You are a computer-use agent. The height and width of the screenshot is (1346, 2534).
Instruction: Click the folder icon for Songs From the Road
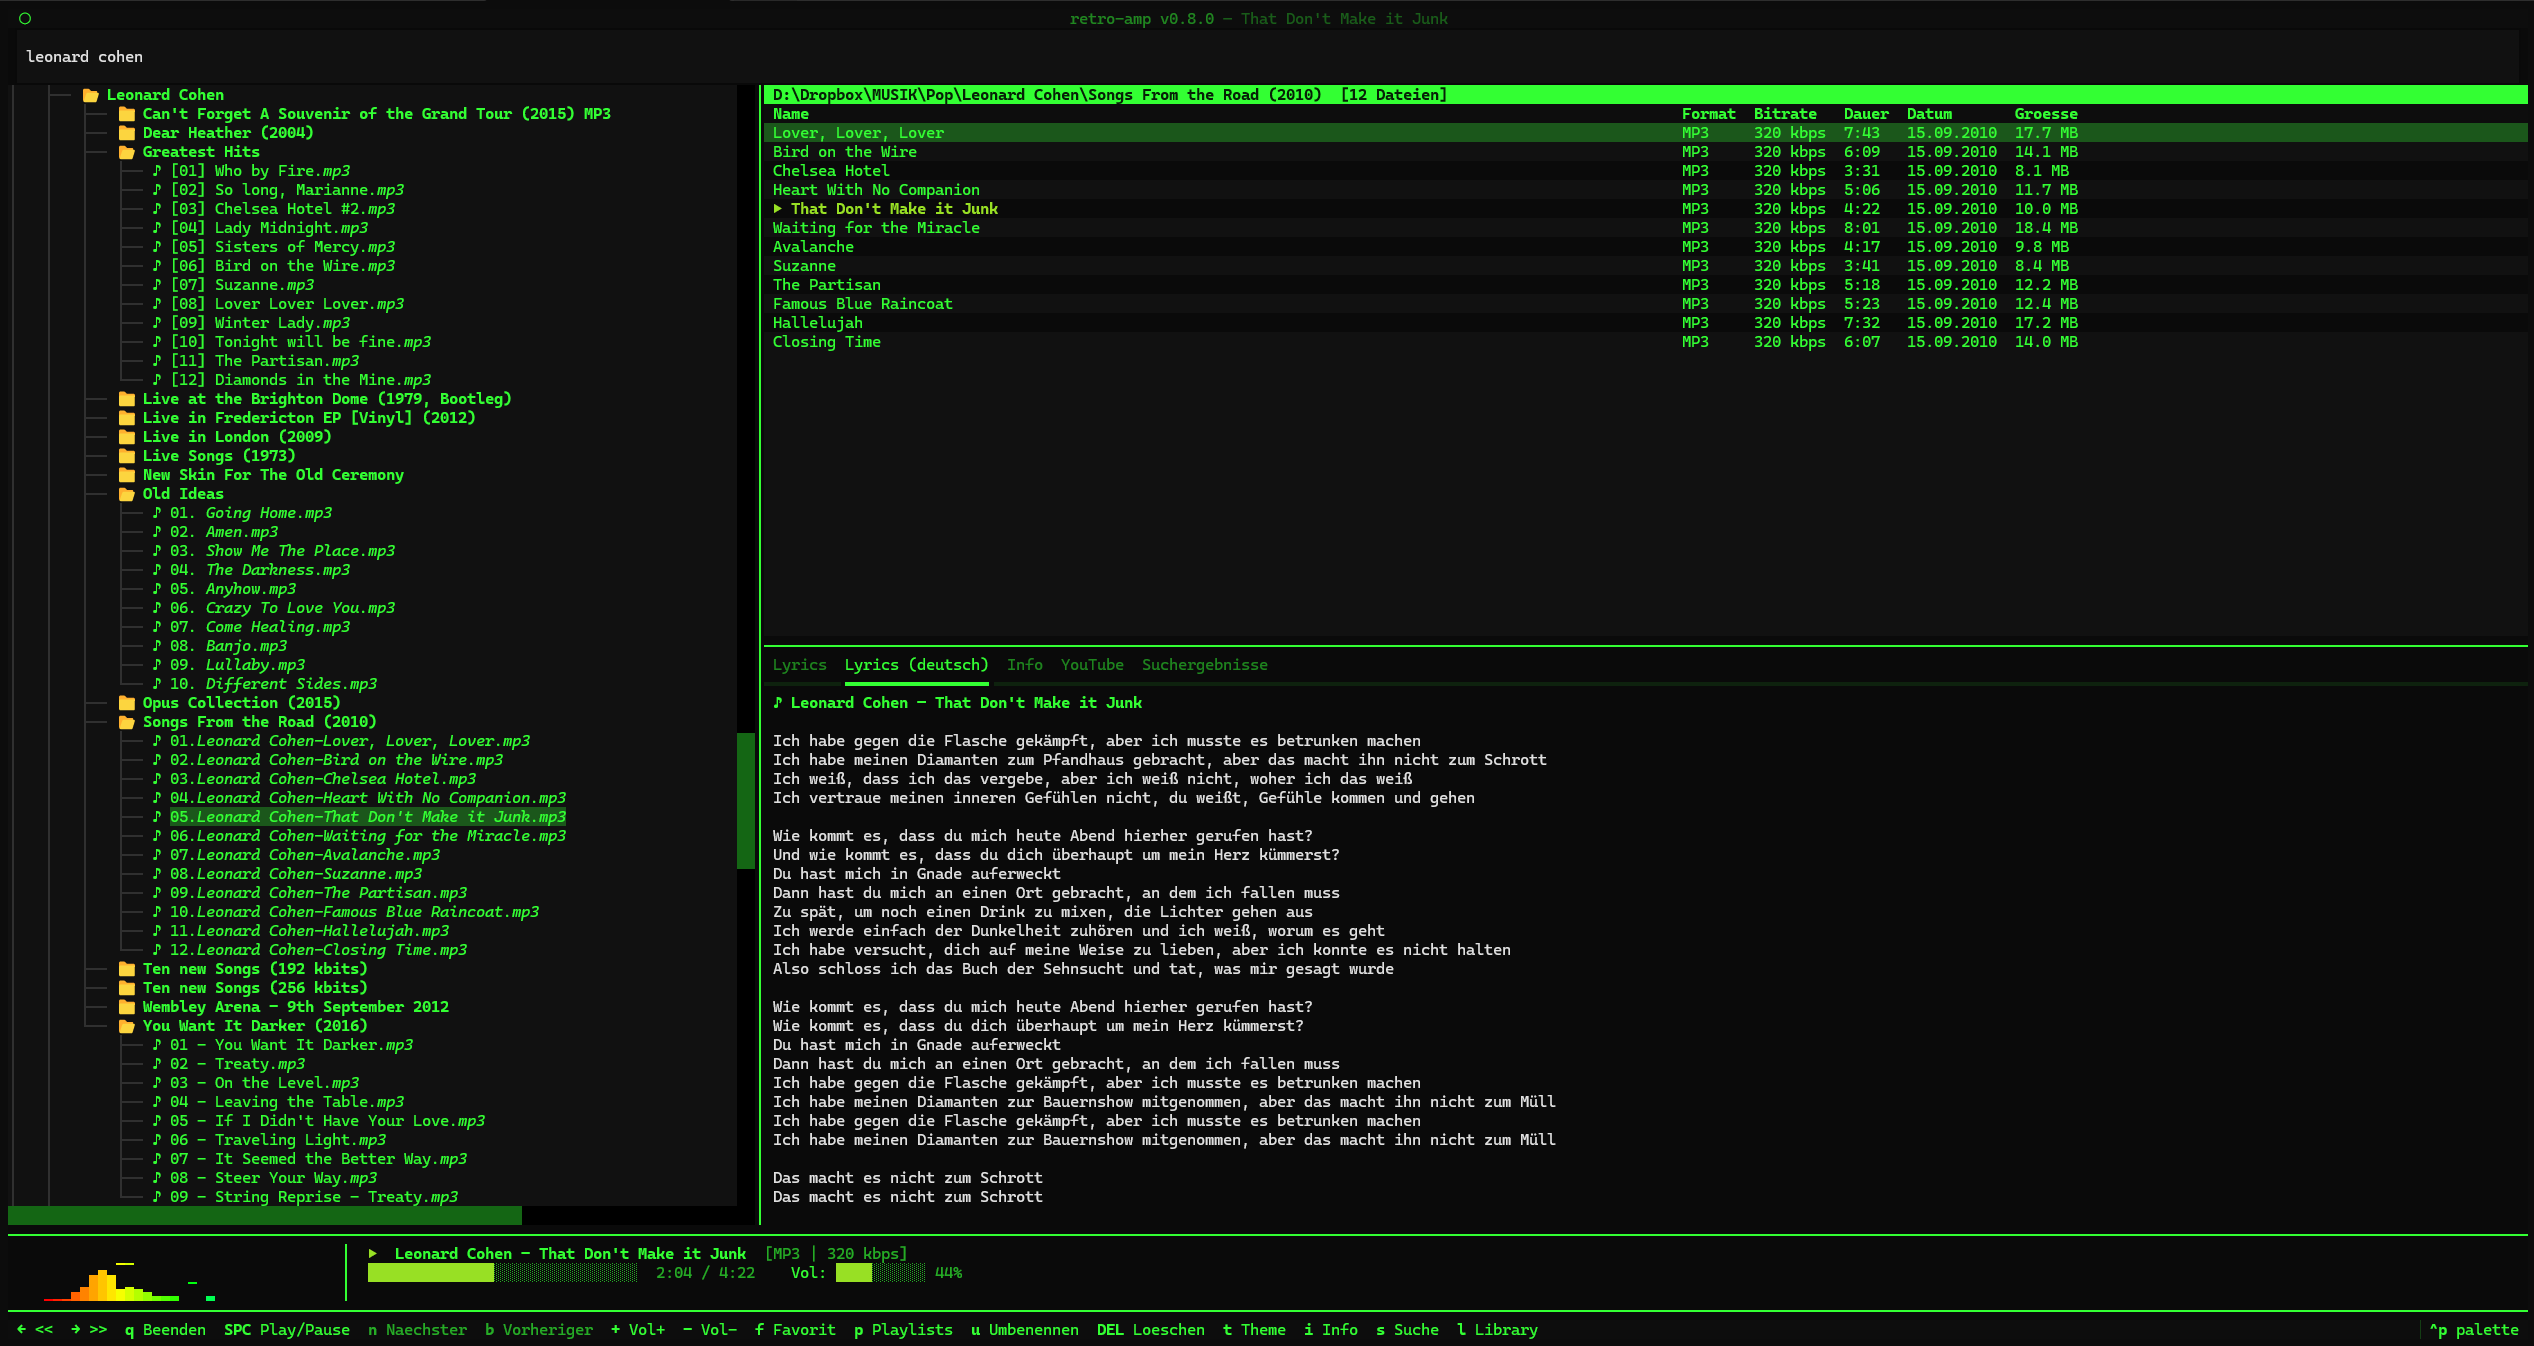(126, 721)
